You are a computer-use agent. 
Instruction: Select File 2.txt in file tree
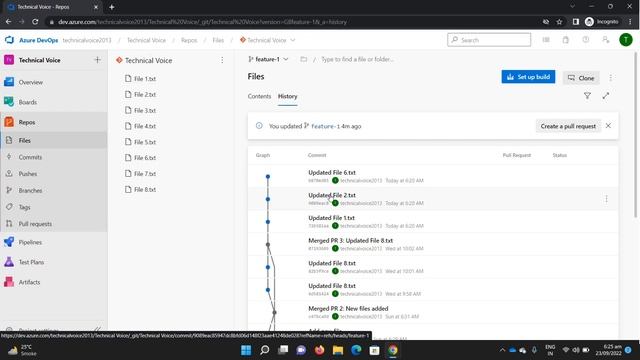(x=144, y=95)
